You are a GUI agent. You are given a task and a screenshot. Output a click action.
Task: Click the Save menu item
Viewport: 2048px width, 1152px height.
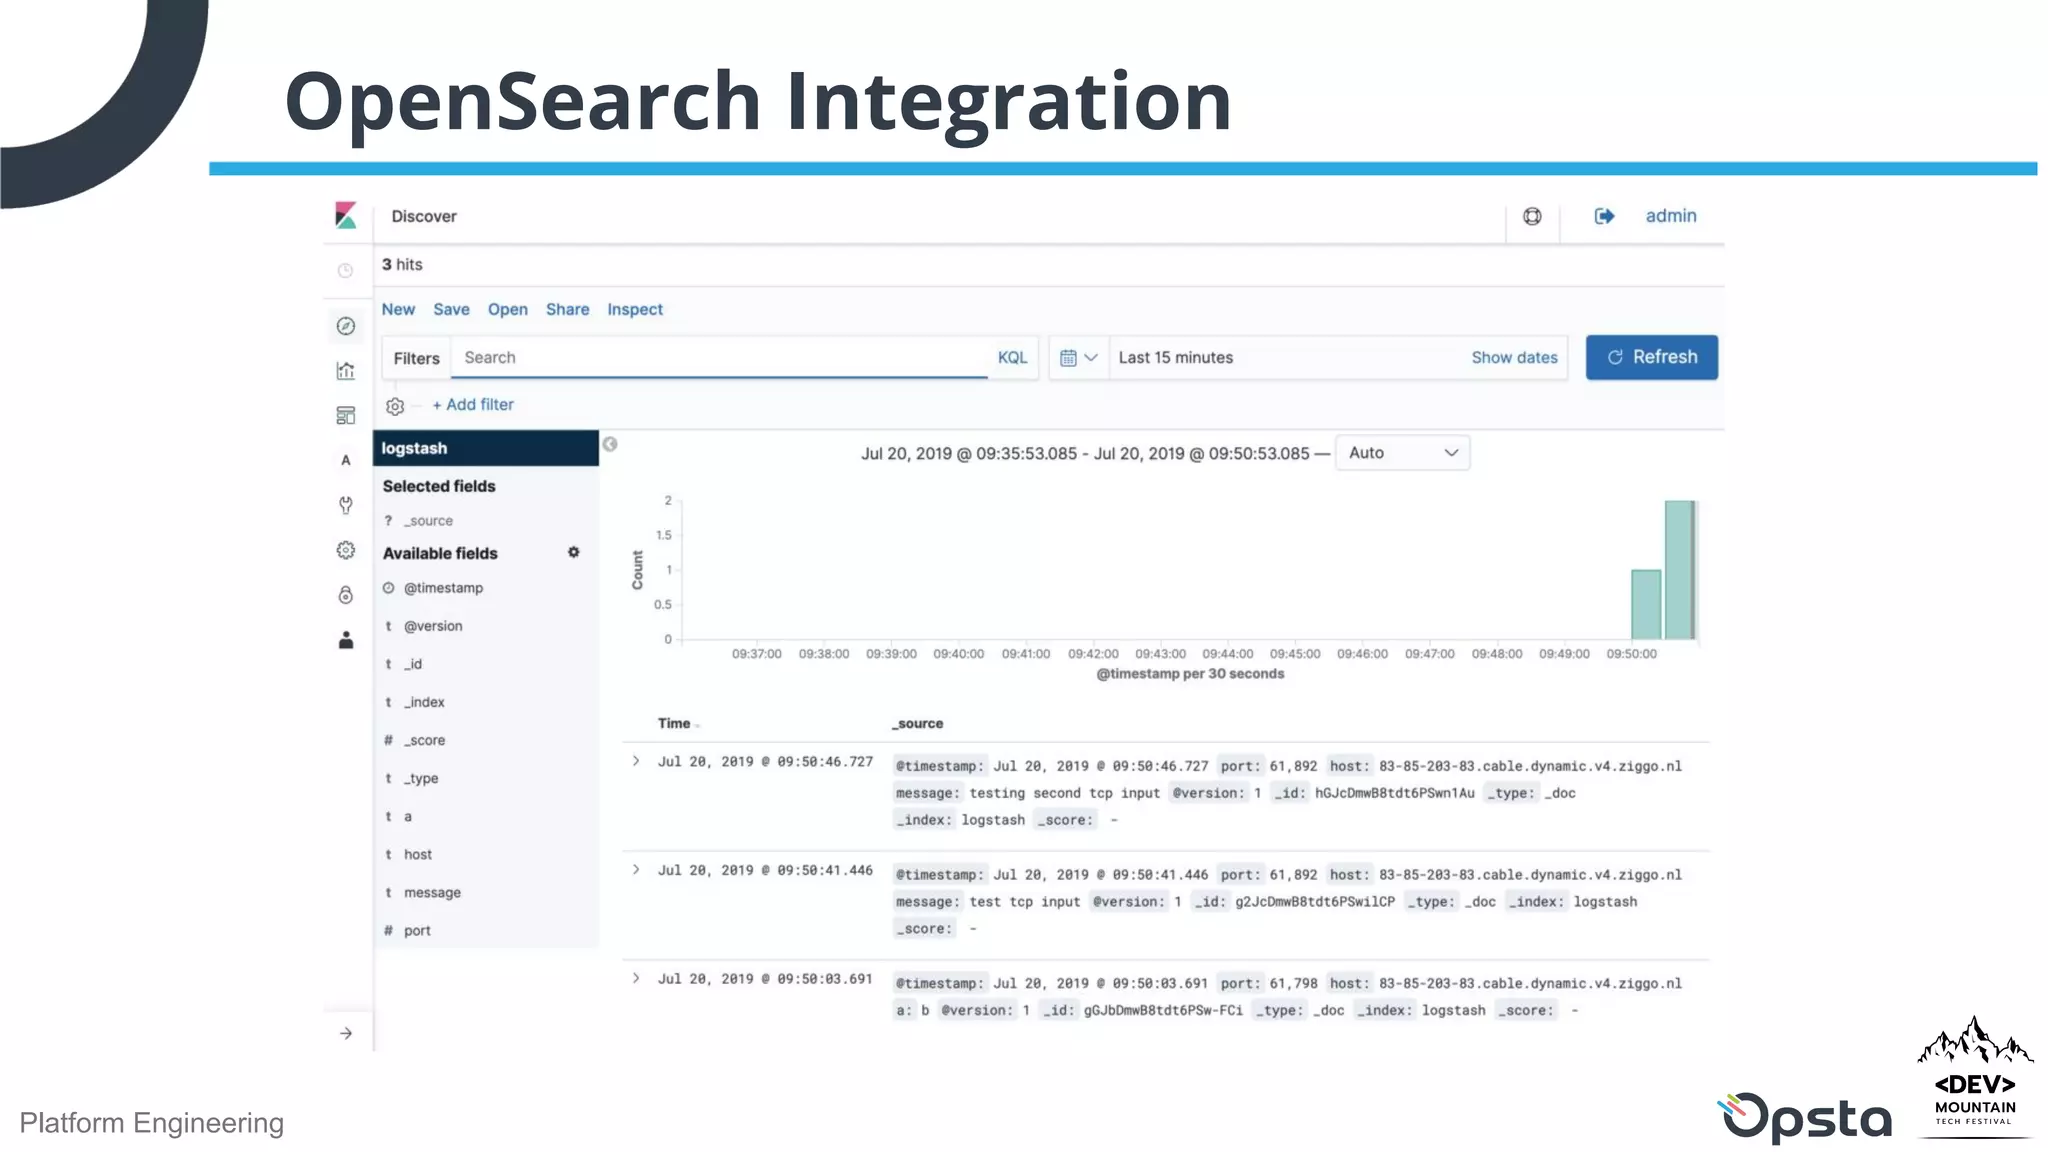tap(451, 310)
